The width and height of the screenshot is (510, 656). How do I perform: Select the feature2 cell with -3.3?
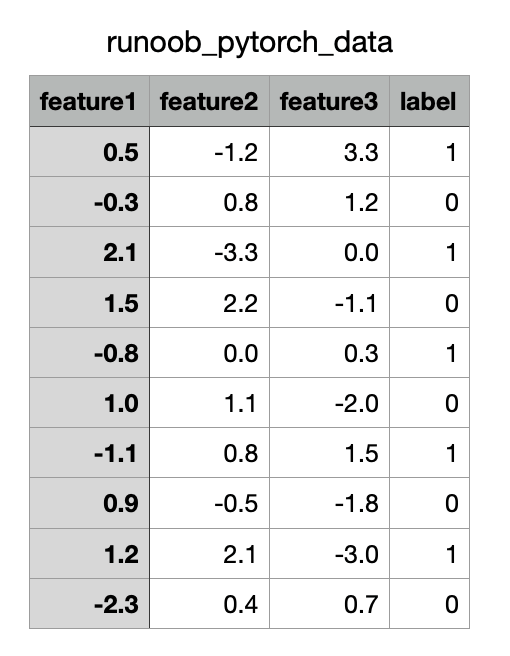(210, 252)
